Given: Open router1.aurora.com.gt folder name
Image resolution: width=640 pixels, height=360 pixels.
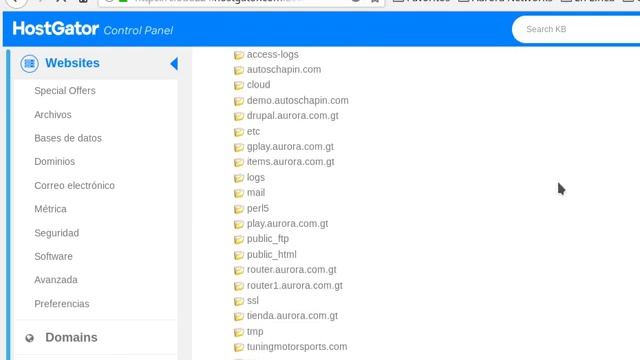Looking at the screenshot, I should coord(295,285).
